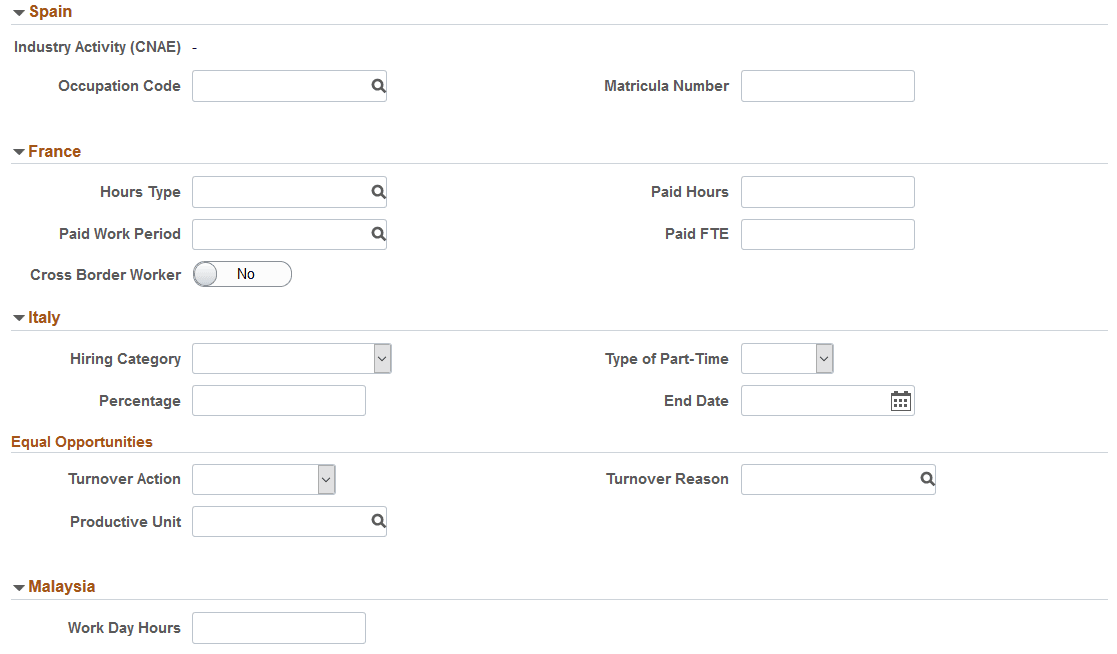This screenshot has height=654, width=1117.
Task: Toggle the Cross Border Worker switch
Action: click(x=242, y=274)
